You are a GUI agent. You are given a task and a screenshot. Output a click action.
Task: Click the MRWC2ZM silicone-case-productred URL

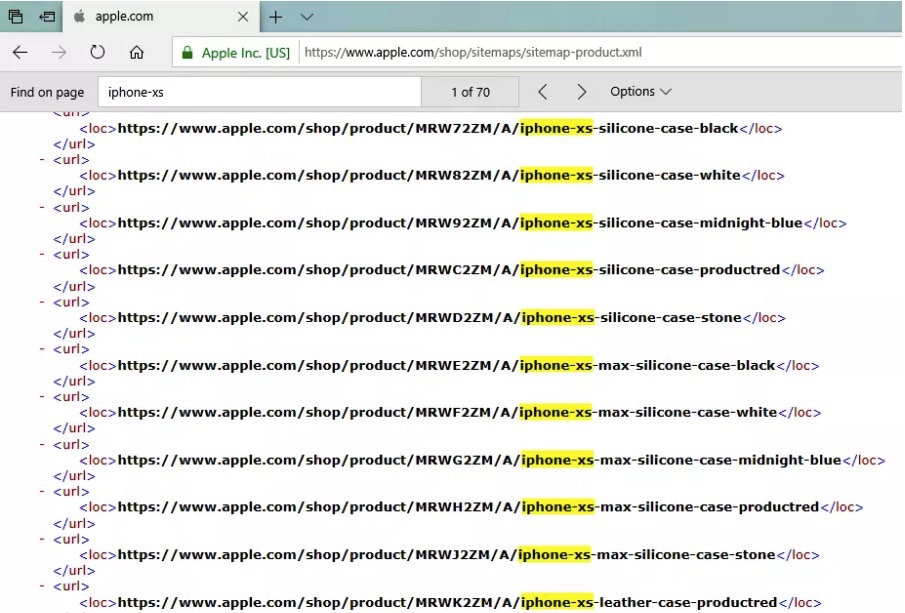click(448, 270)
